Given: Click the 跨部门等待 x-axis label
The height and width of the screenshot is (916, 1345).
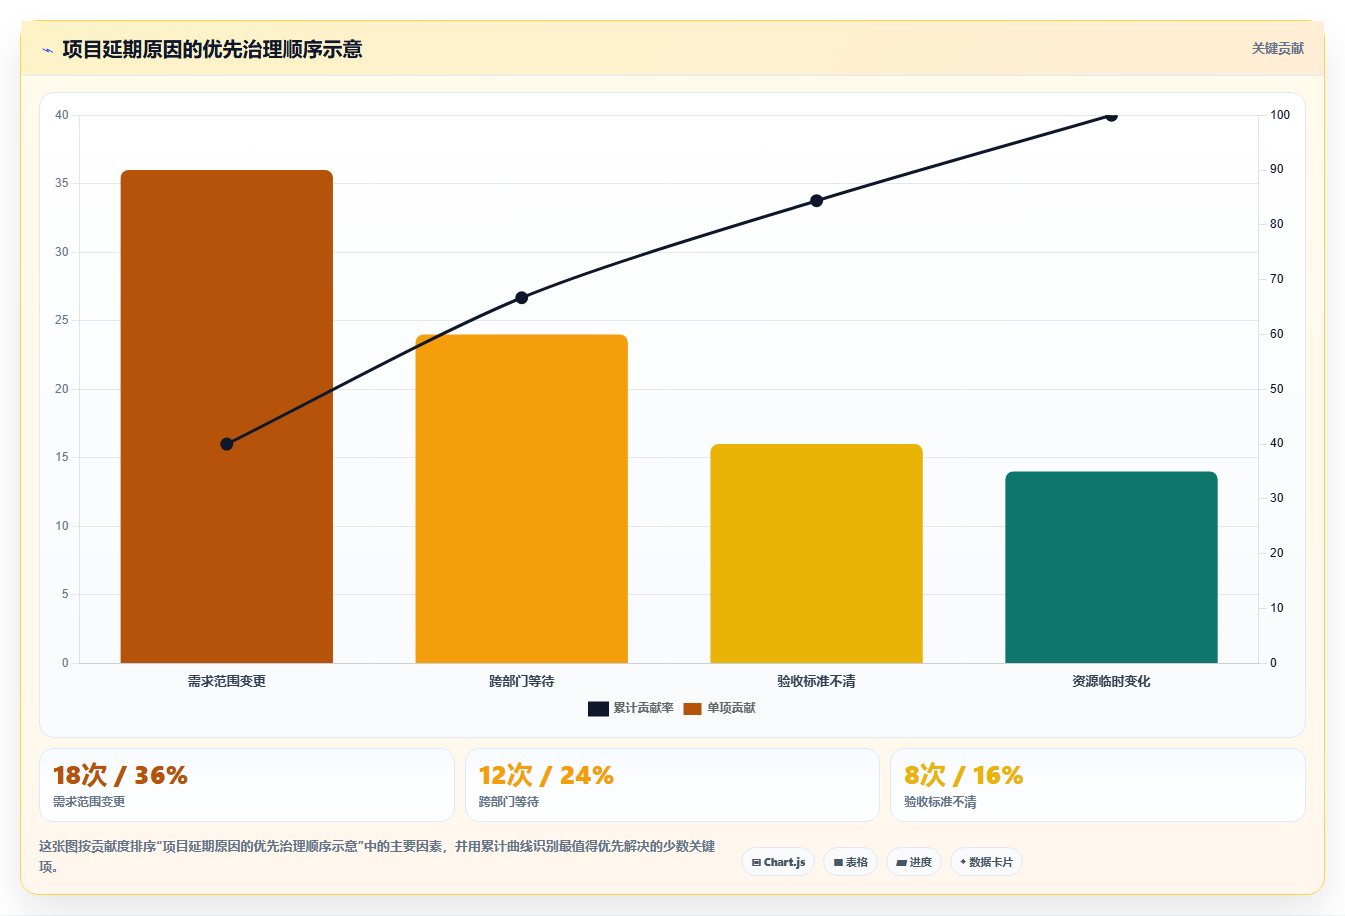Looking at the screenshot, I should coord(521,681).
